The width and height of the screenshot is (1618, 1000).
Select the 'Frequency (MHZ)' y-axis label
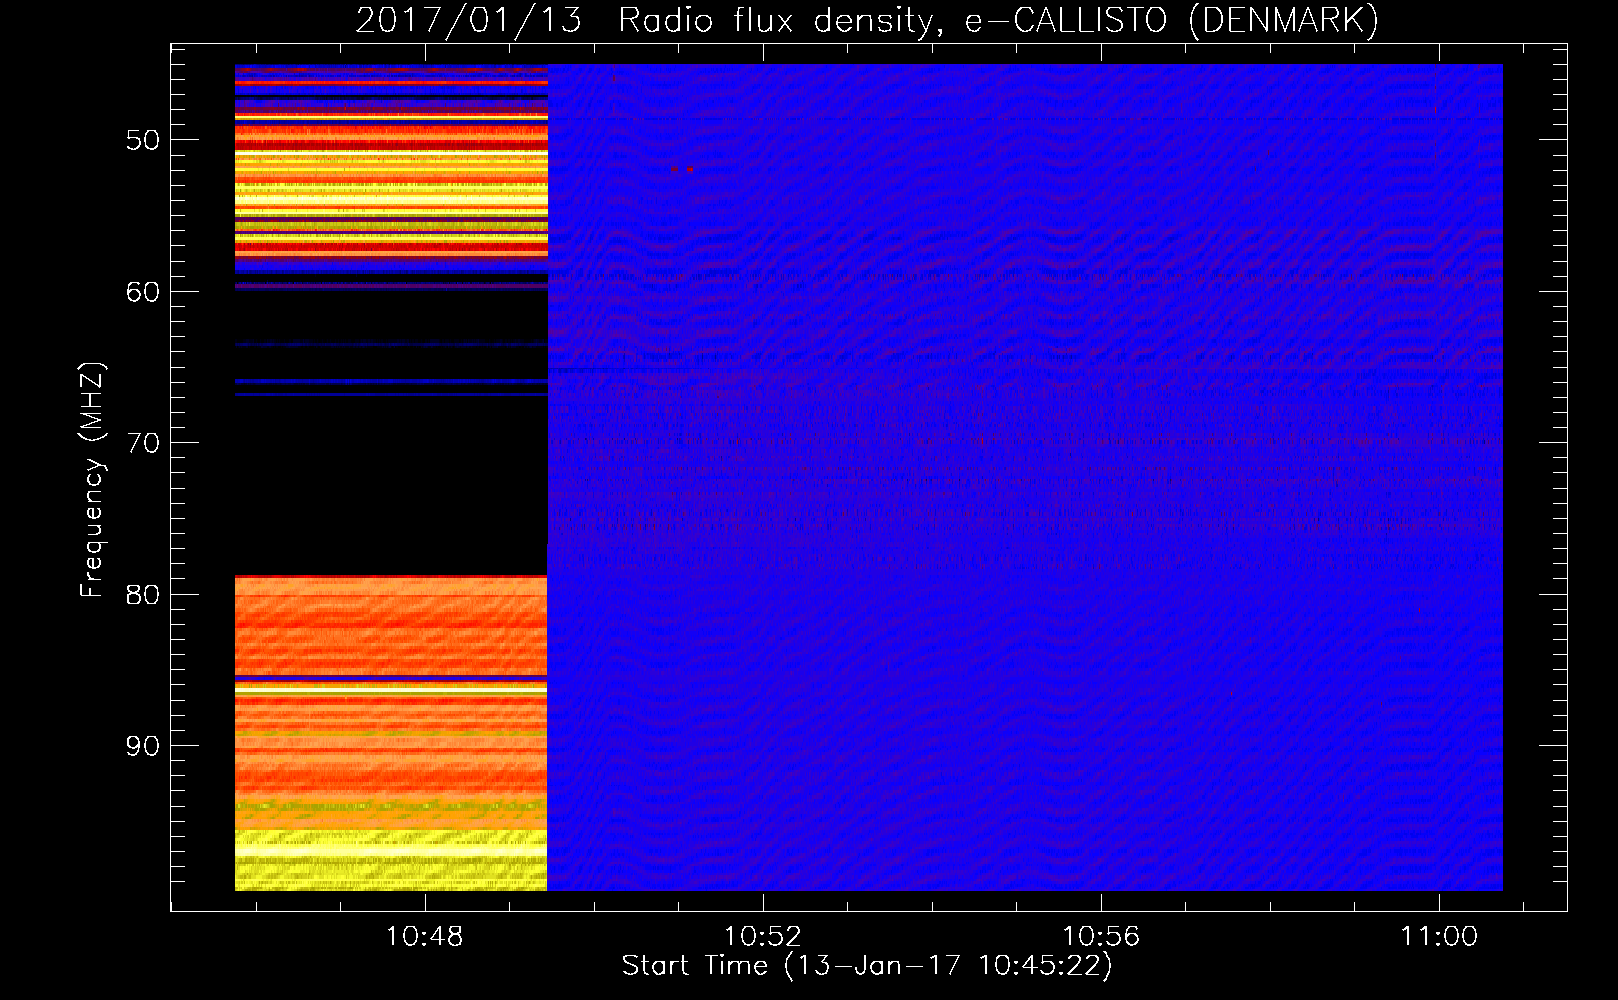tap(92, 480)
